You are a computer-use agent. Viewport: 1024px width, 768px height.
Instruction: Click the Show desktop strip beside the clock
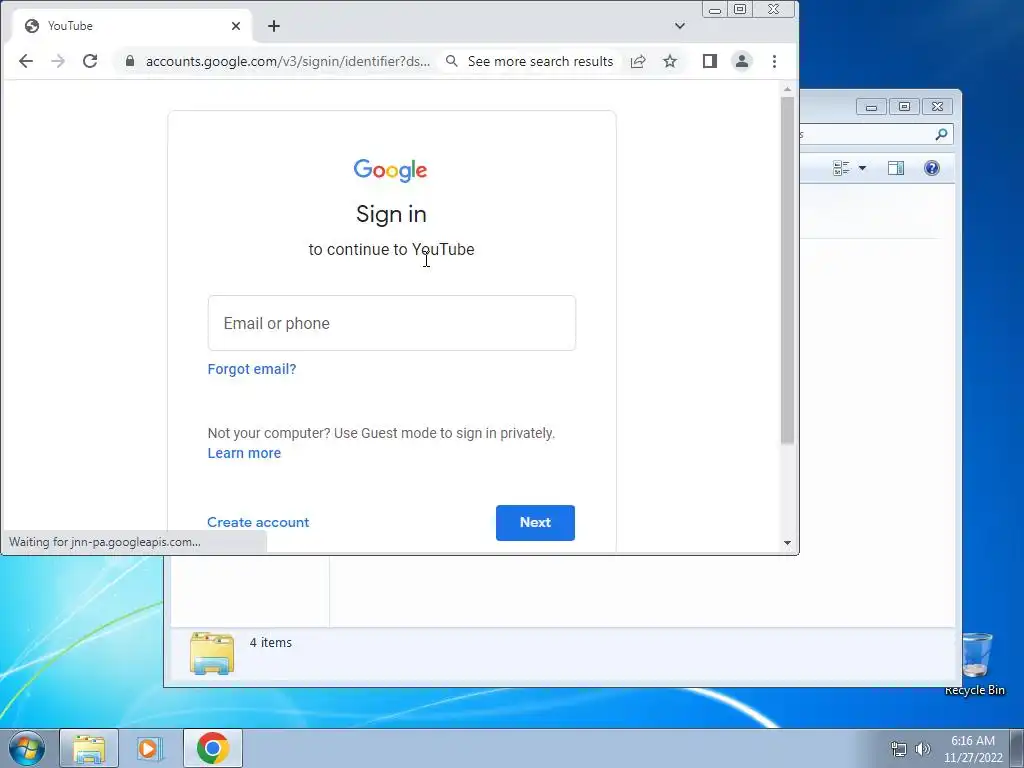tap(1017, 749)
